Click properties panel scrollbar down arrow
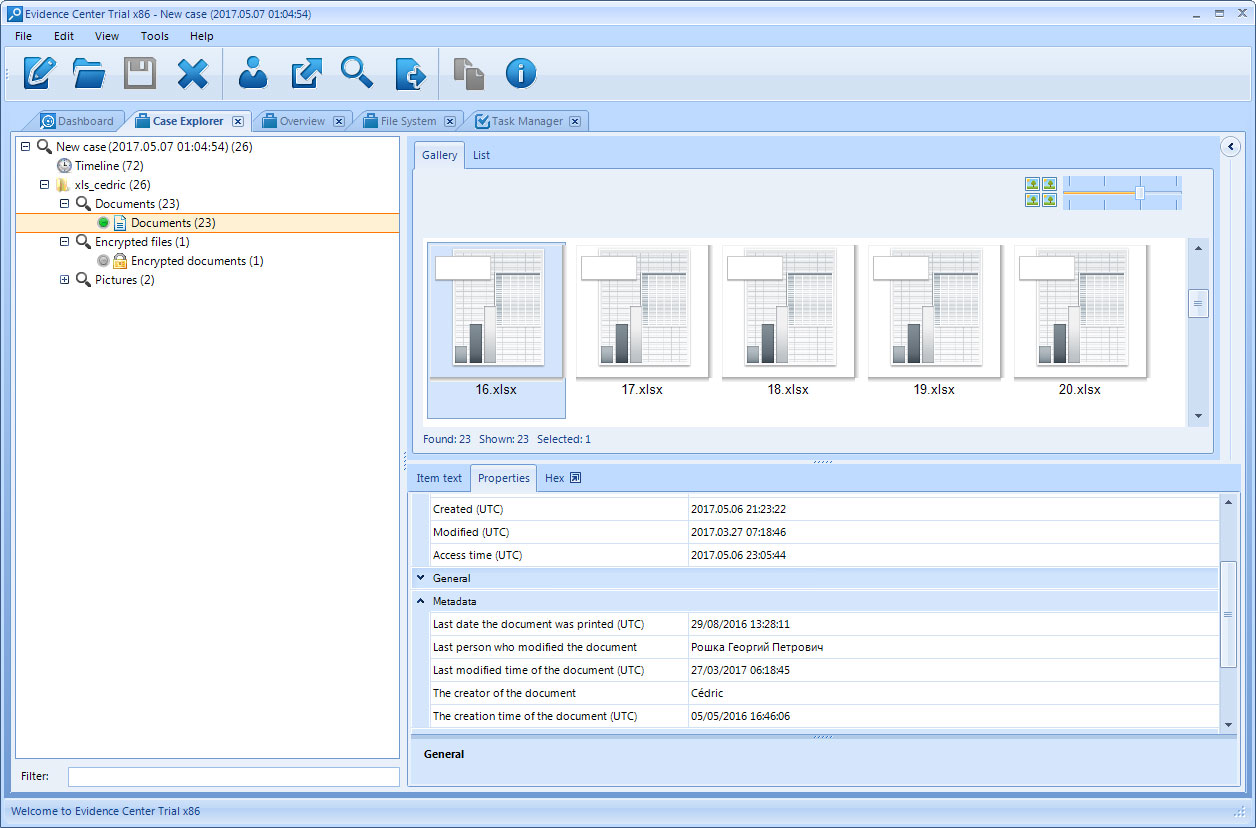1256x828 pixels. [1229, 724]
